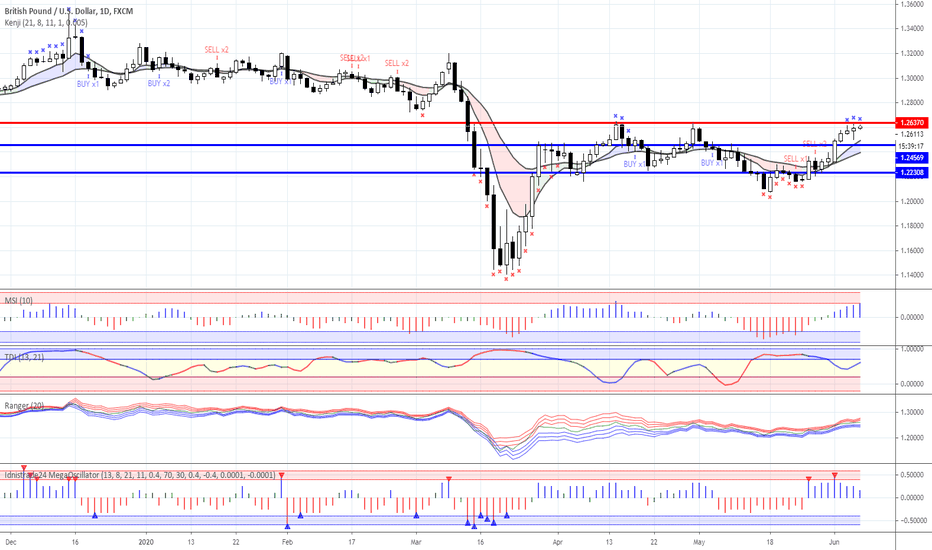Image resolution: width=932 pixels, height=550 pixels.
Task: Click the 15:39:17 bar countdown on price axis
Action: pyautogui.click(x=911, y=146)
